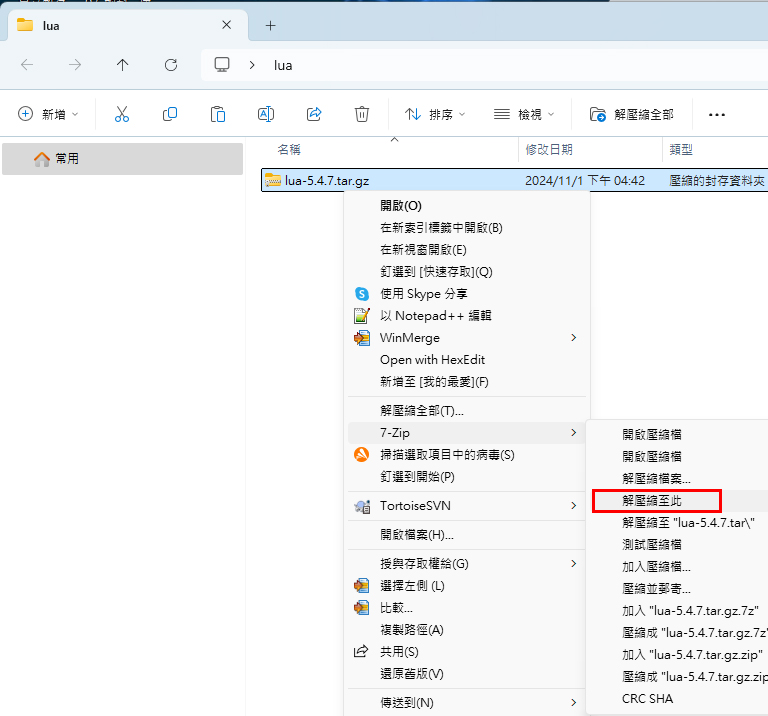Expand the WinMerge submenu arrow
The height and width of the screenshot is (716, 768).
pyautogui.click(x=574, y=337)
